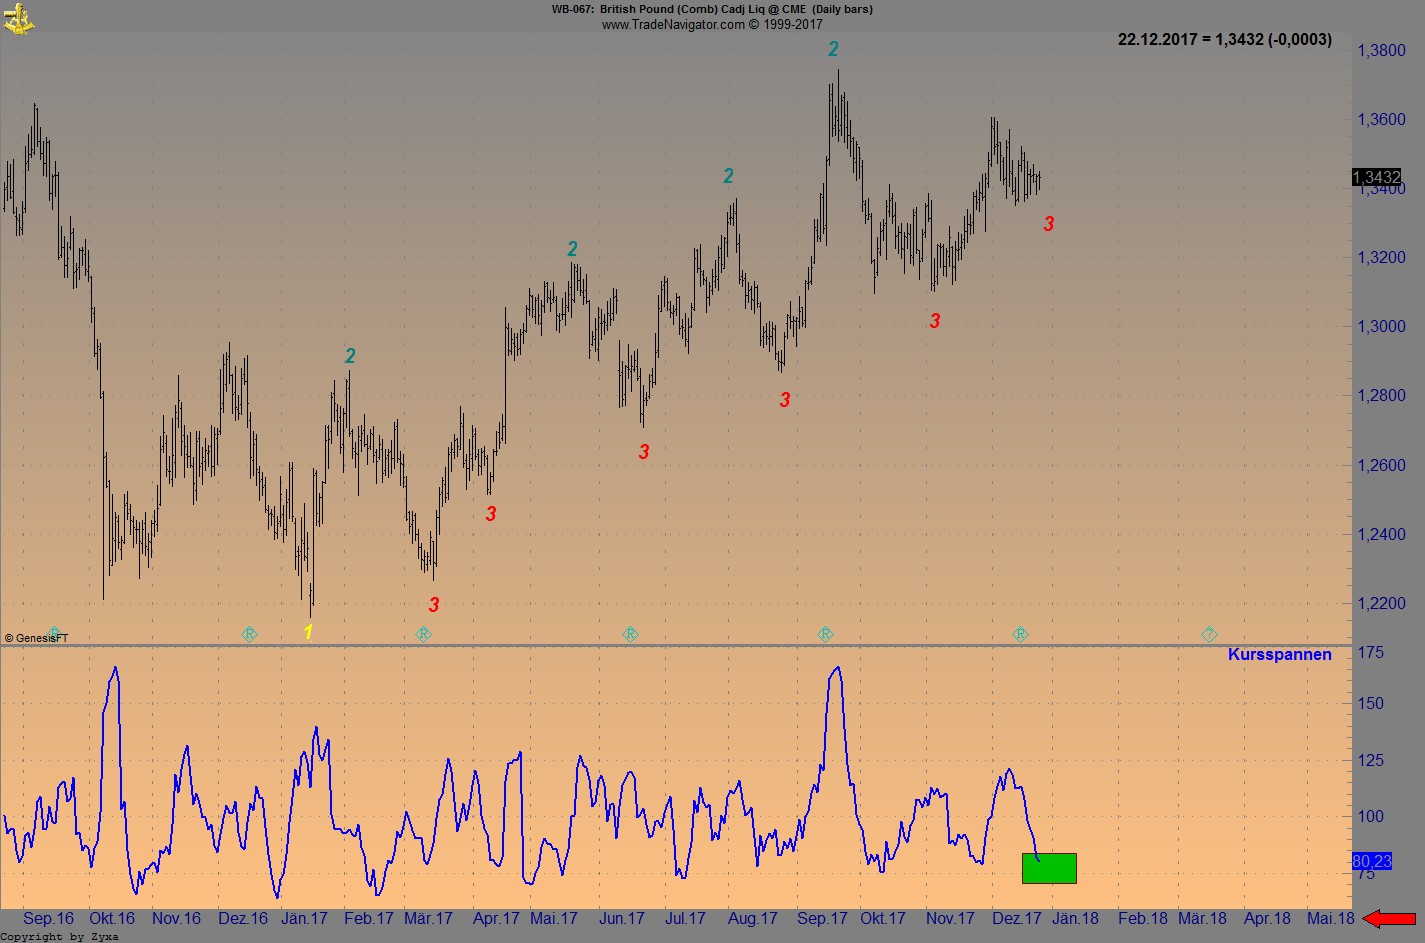Select the rollover diamond under Sep.17
1425x943 pixels.
tap(824, 633)
